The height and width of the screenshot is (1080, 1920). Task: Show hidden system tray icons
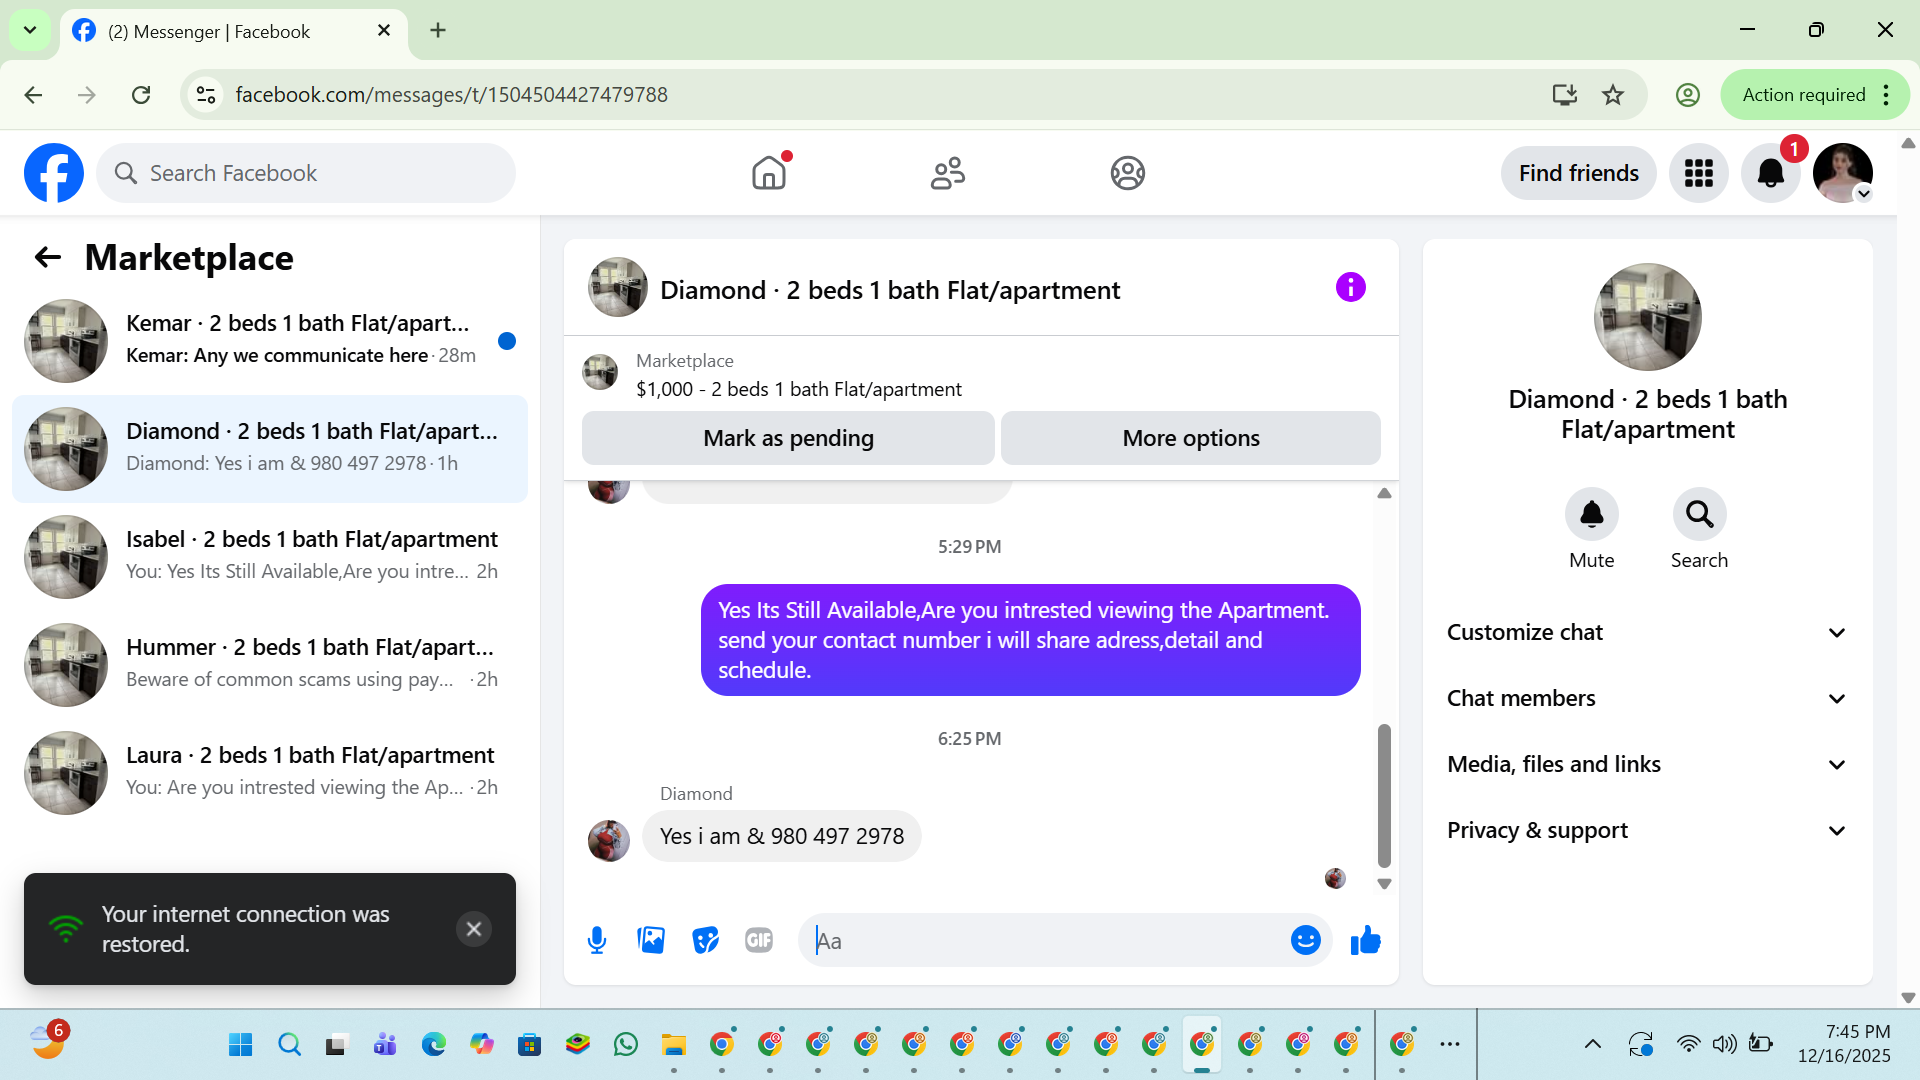click(1593, 1044)
